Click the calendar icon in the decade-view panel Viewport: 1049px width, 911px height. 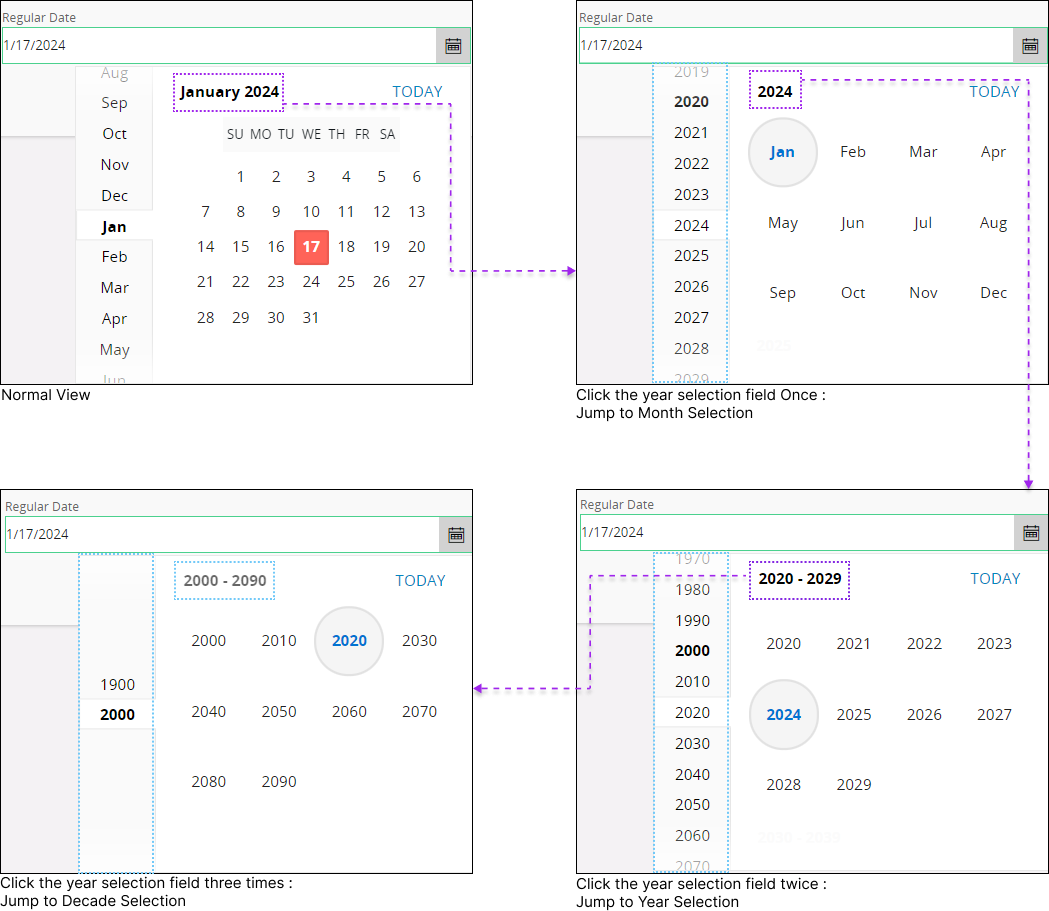tap(455, 534)
